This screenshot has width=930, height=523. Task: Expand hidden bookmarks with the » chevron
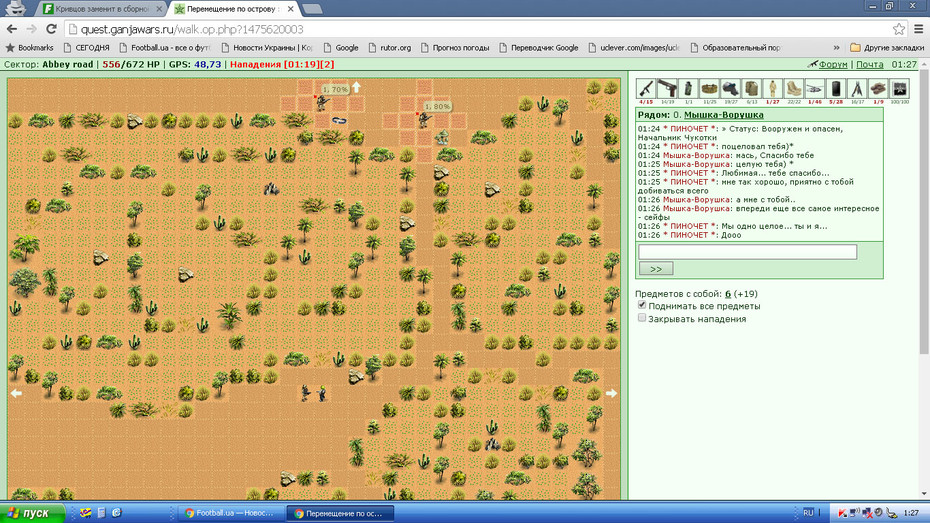tap(836, 47)
